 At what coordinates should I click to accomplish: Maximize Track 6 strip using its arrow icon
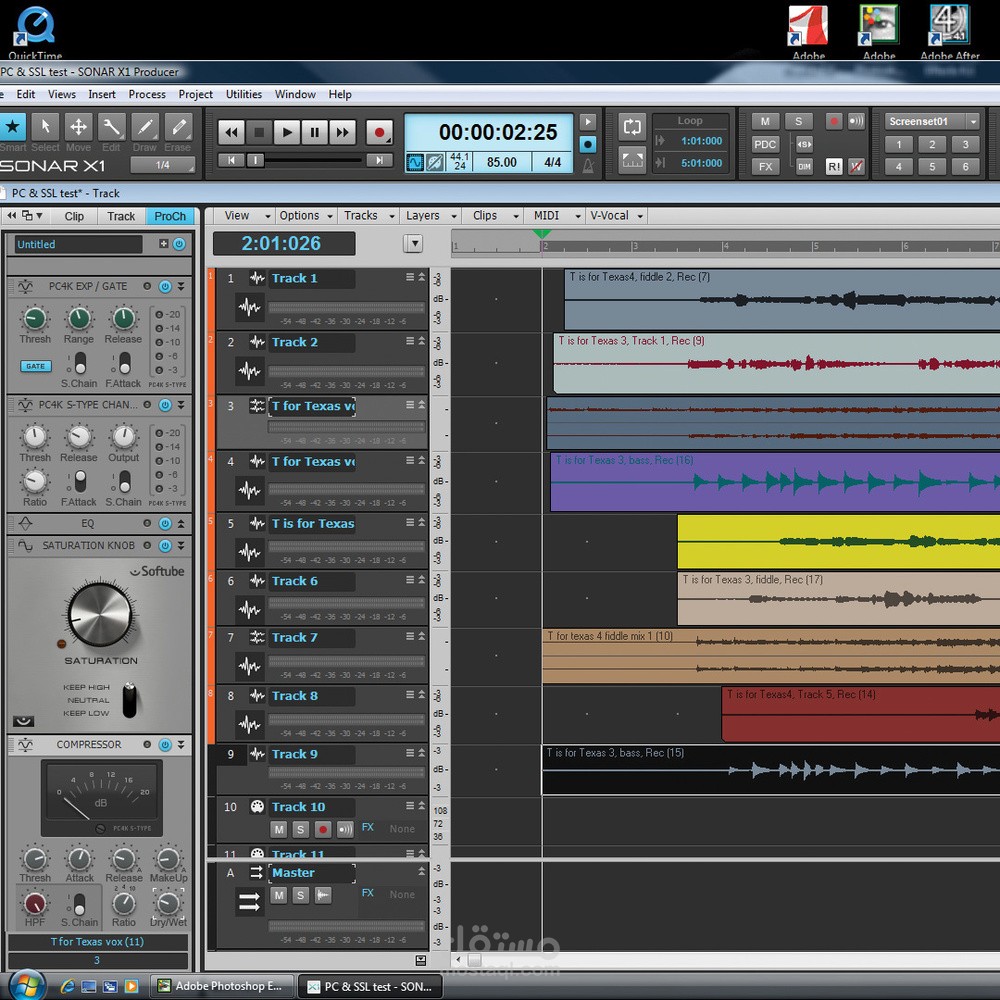pyautogui.click(x=422, y=580)
